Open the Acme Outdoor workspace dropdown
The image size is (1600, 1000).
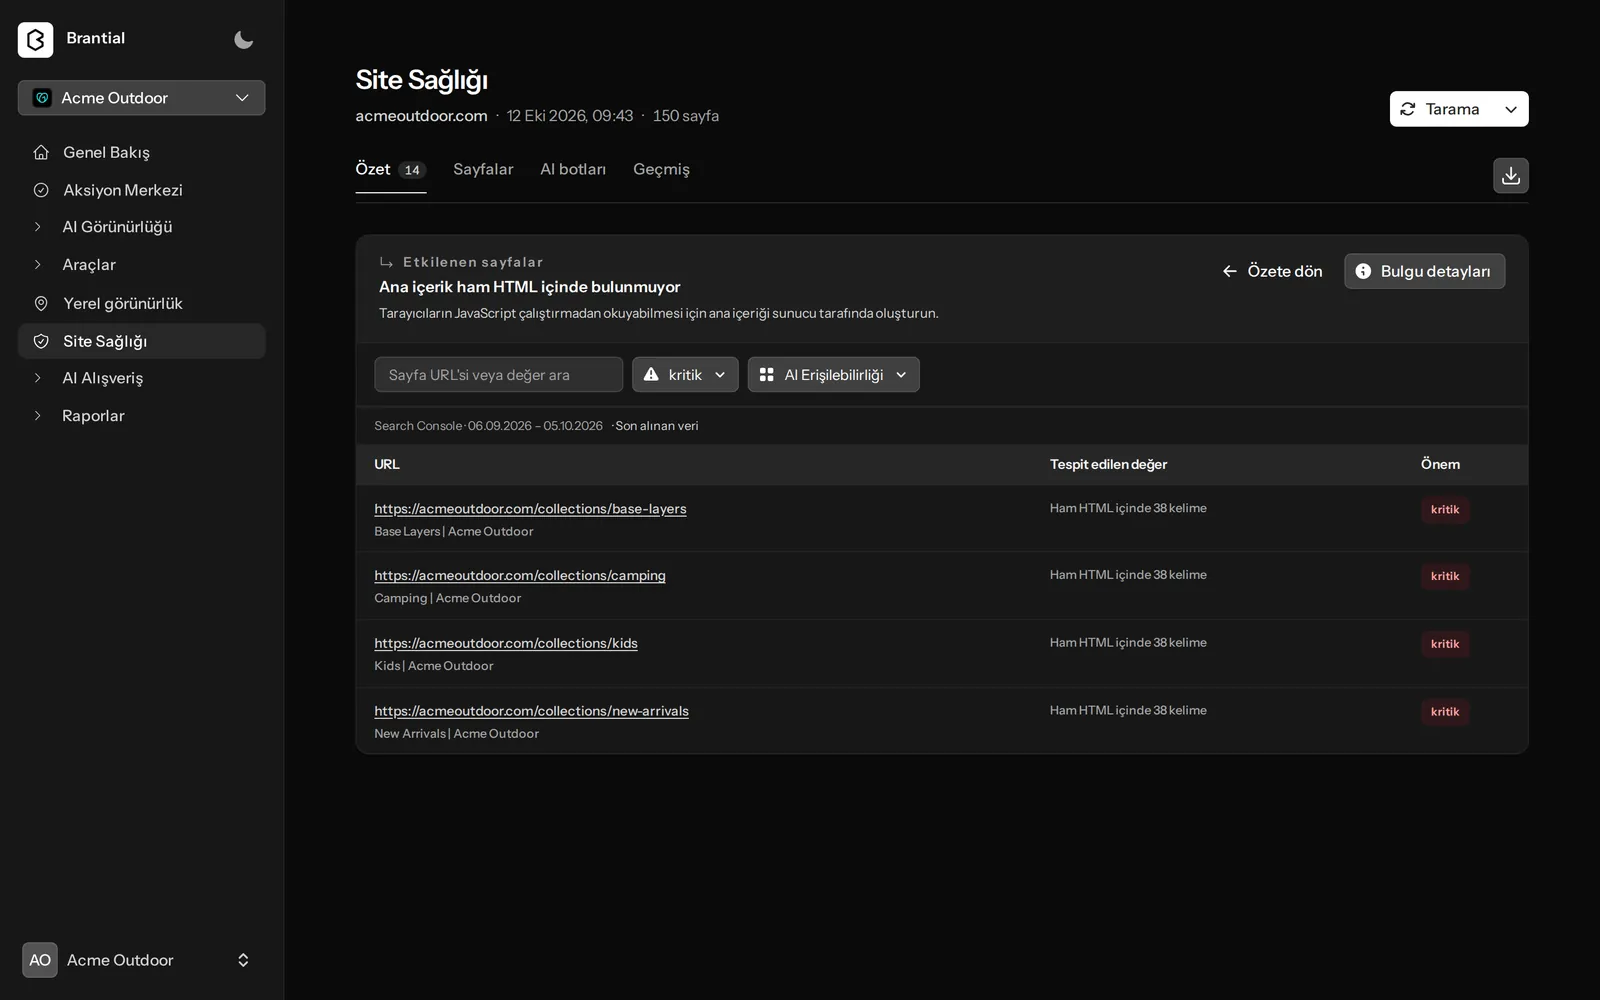pyautogui.click(x=141, y=98)
